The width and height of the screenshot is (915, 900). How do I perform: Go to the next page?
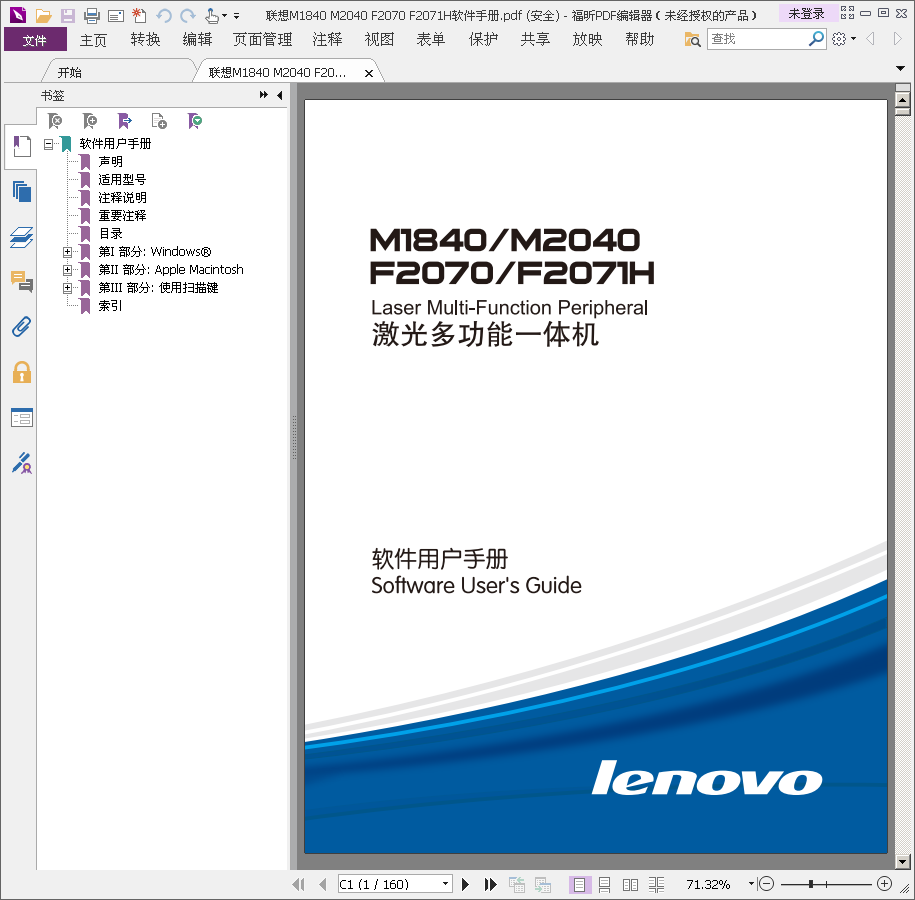465,884
